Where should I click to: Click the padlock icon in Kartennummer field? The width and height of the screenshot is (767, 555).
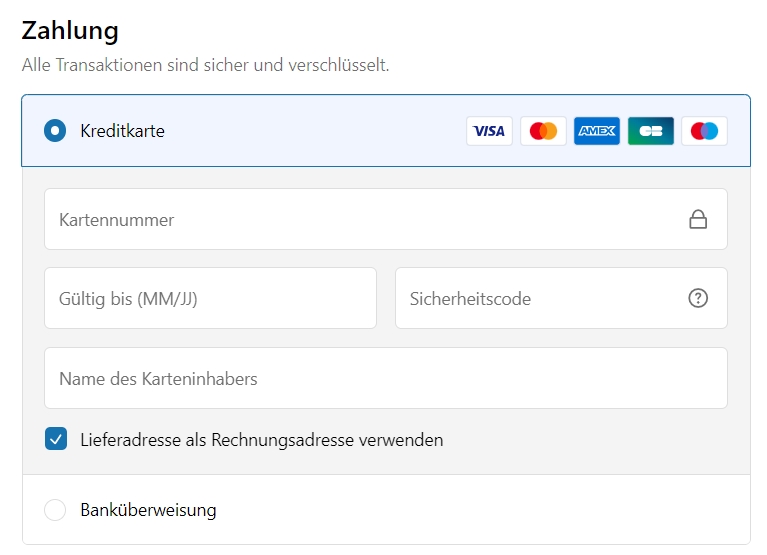click(698, 220)
